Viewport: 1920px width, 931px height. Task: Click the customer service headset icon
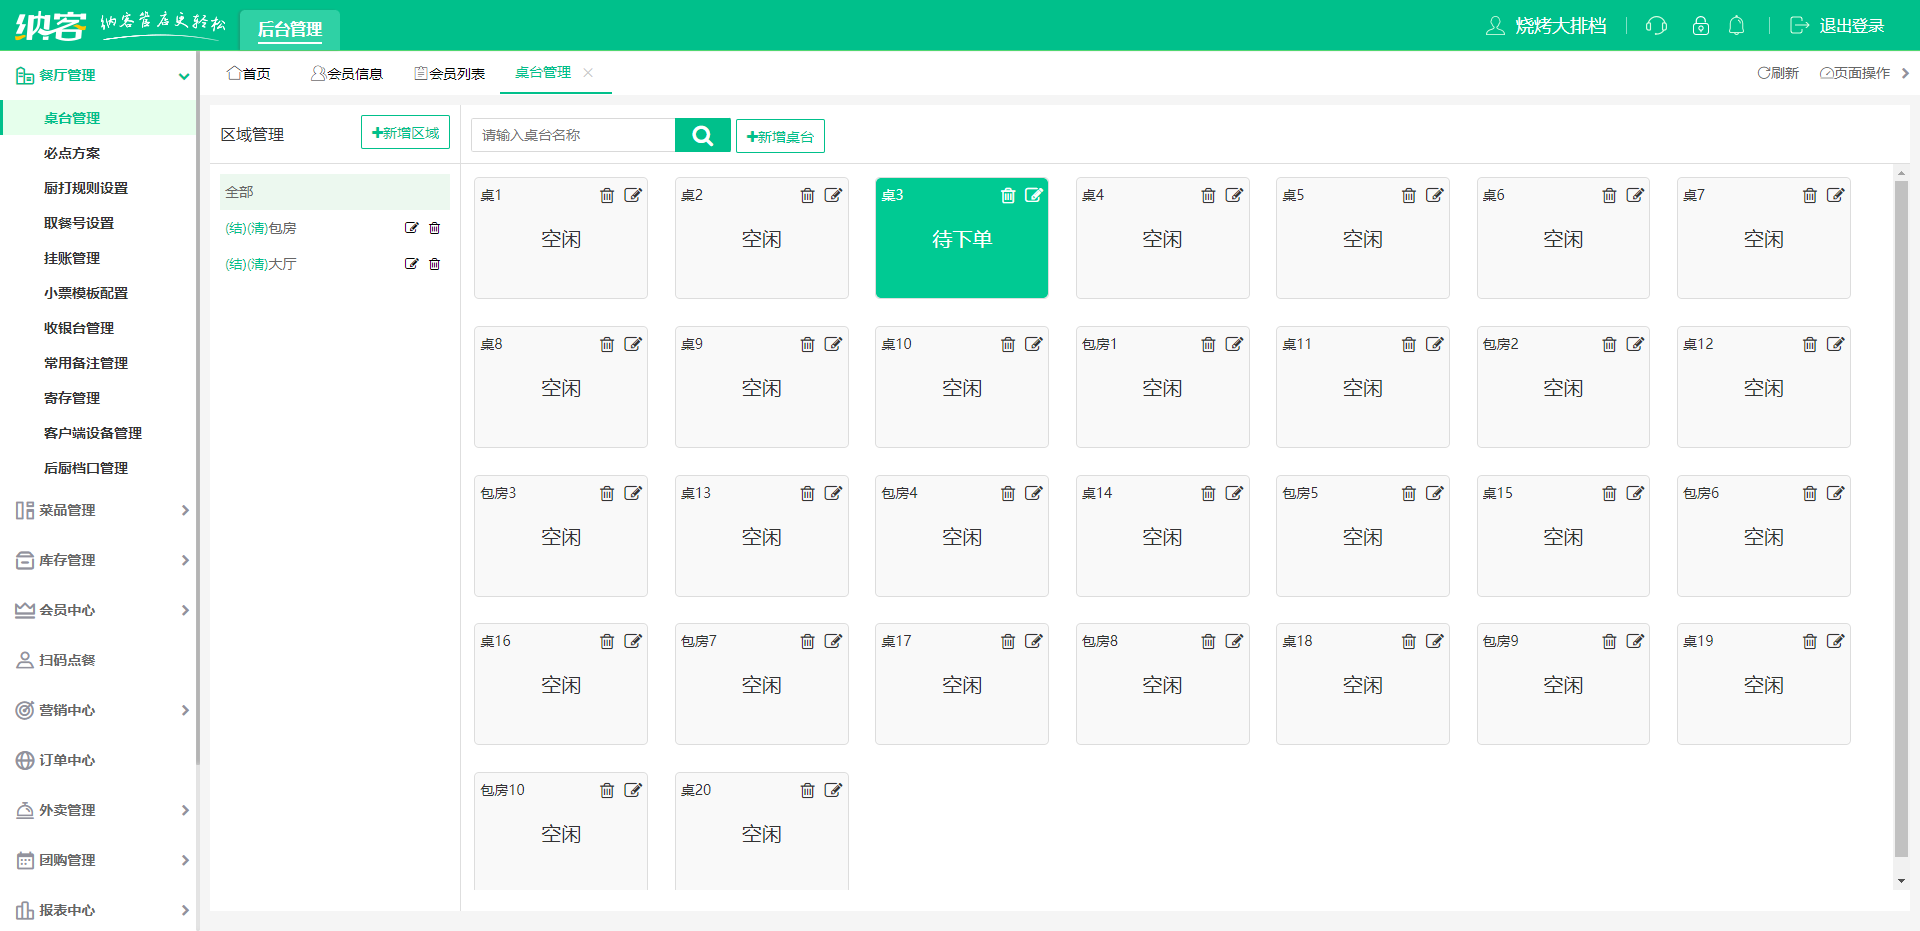point(1656,26)
